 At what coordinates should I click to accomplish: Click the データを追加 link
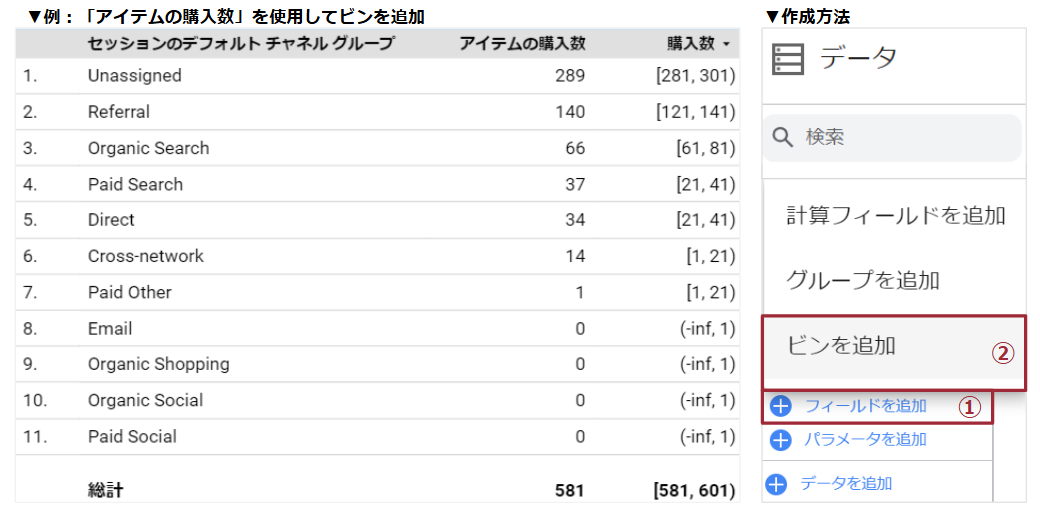point(846,484)
